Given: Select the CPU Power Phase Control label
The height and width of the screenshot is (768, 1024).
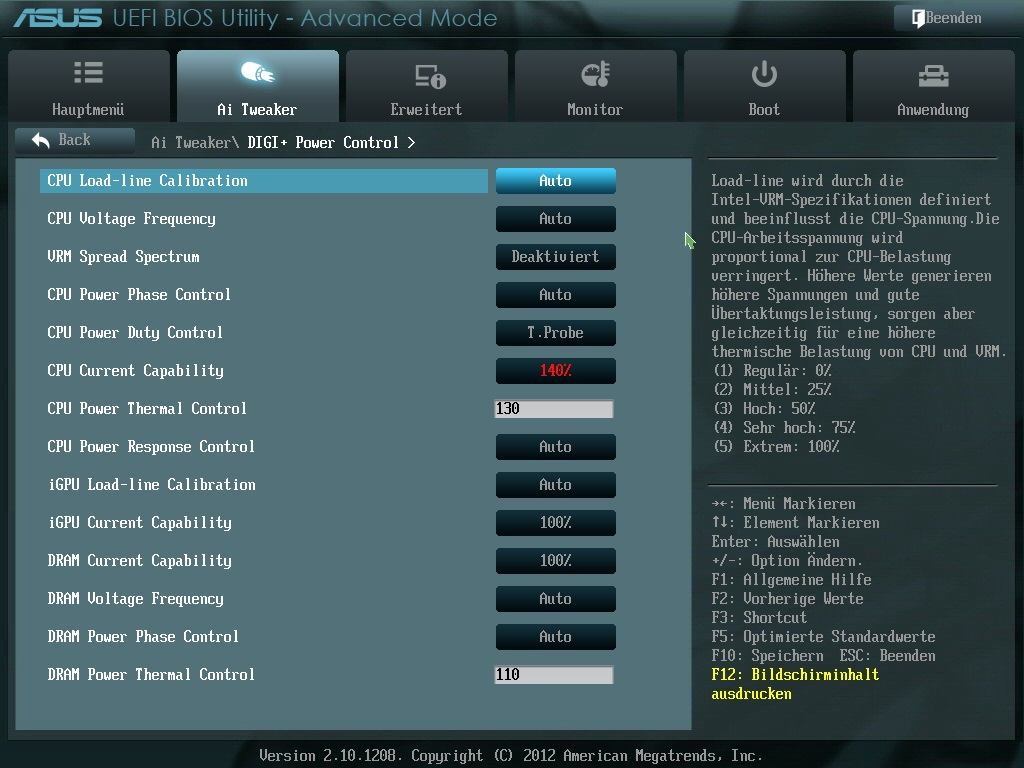Looking at the screenshot, I should tap(139, 295).
